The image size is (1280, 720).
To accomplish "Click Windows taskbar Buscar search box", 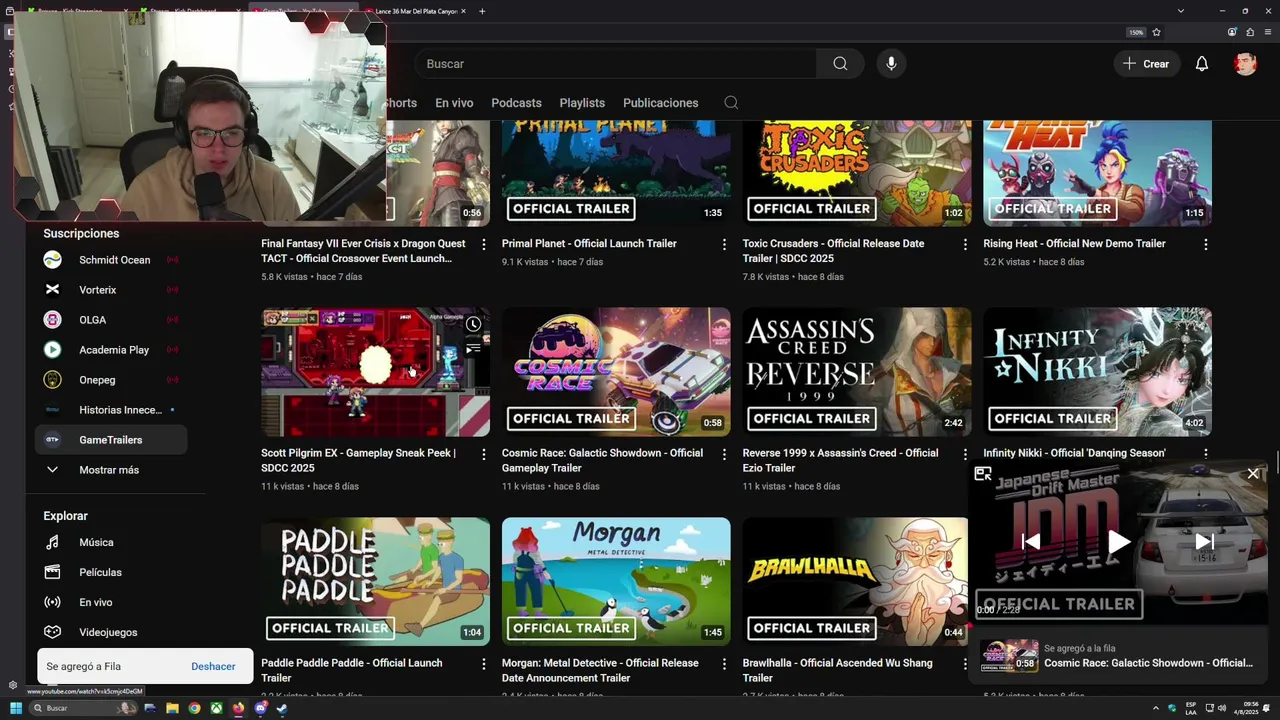I will click(84, 708).
